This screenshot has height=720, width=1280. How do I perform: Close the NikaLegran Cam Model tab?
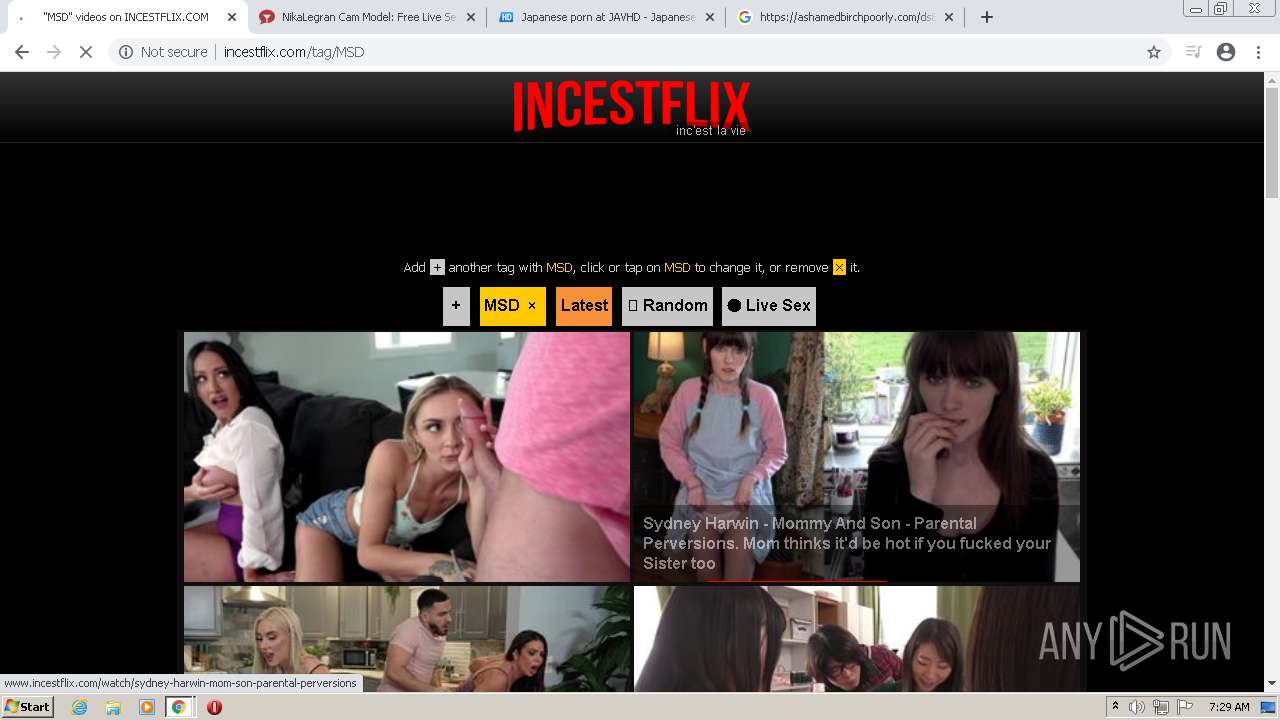point(471,17)
